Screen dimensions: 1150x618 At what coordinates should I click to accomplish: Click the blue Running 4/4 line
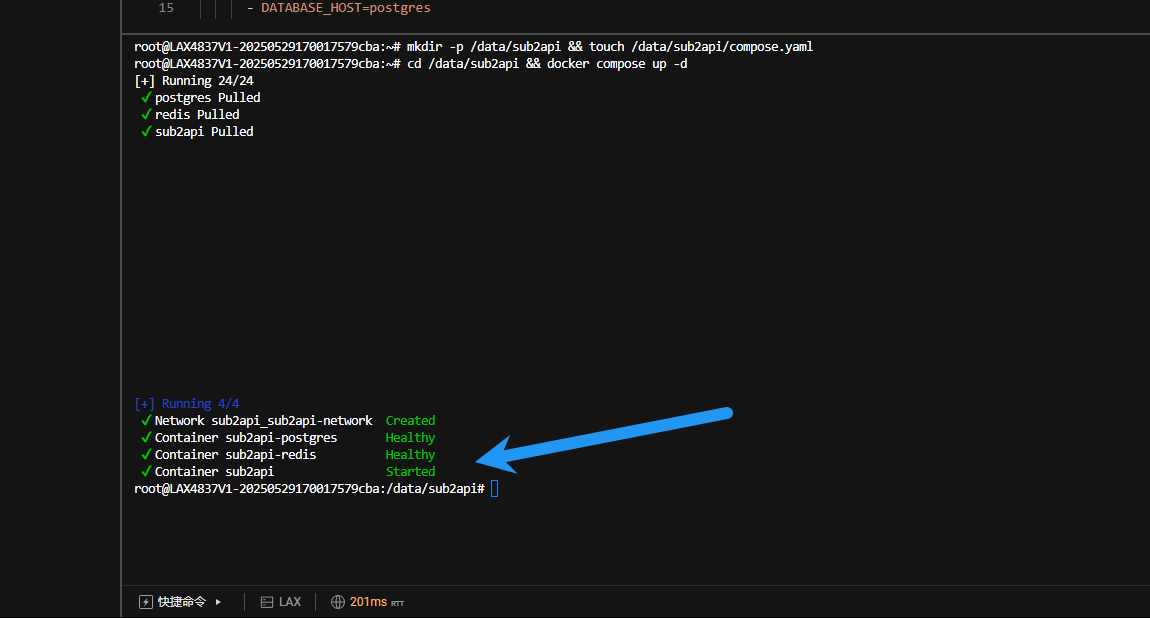coord(186,403)
